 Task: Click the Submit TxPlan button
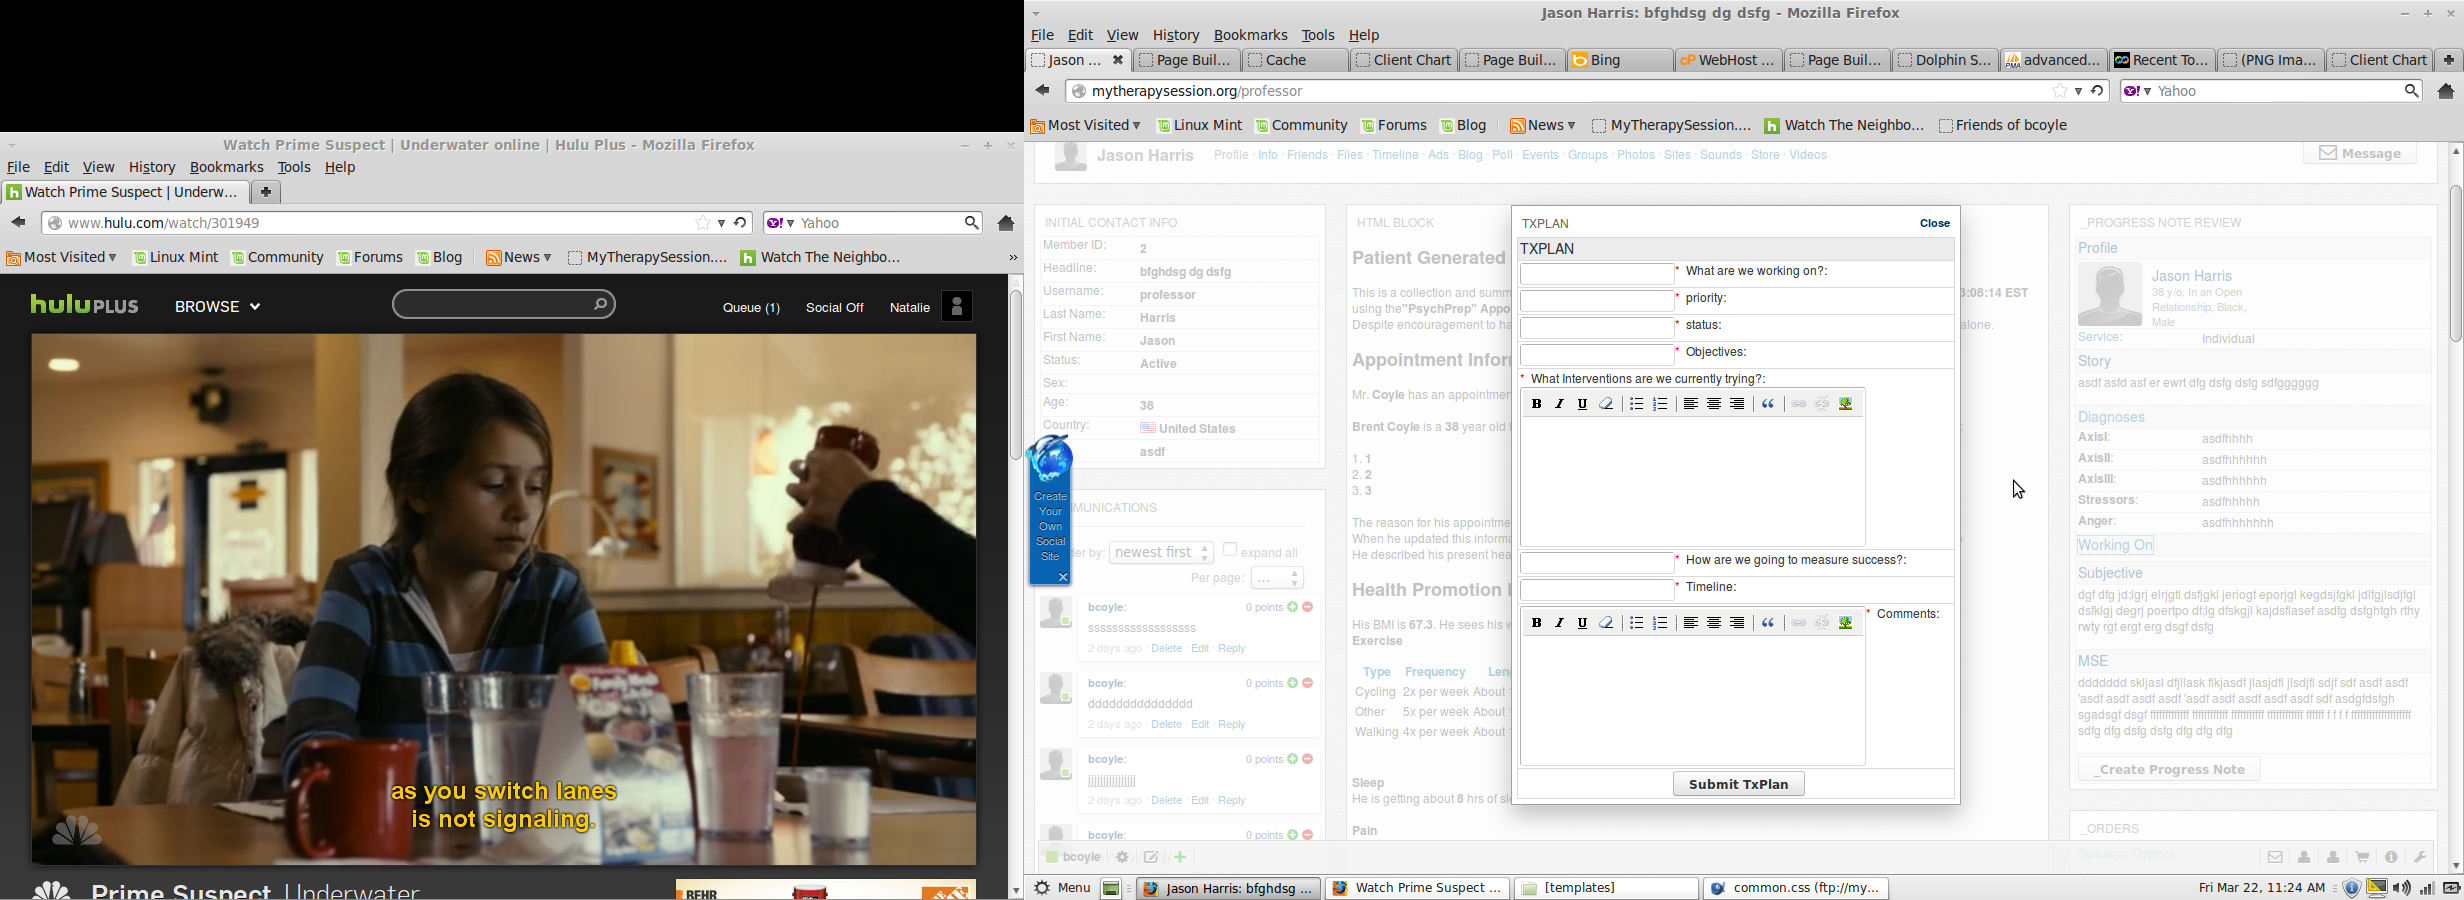pos(1738,784)
